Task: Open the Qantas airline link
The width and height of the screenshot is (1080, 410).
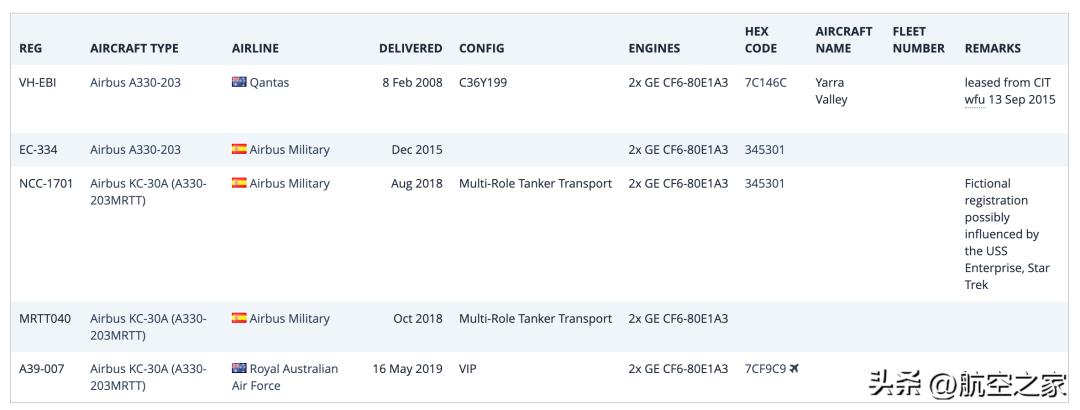Action: click(269, 83)
